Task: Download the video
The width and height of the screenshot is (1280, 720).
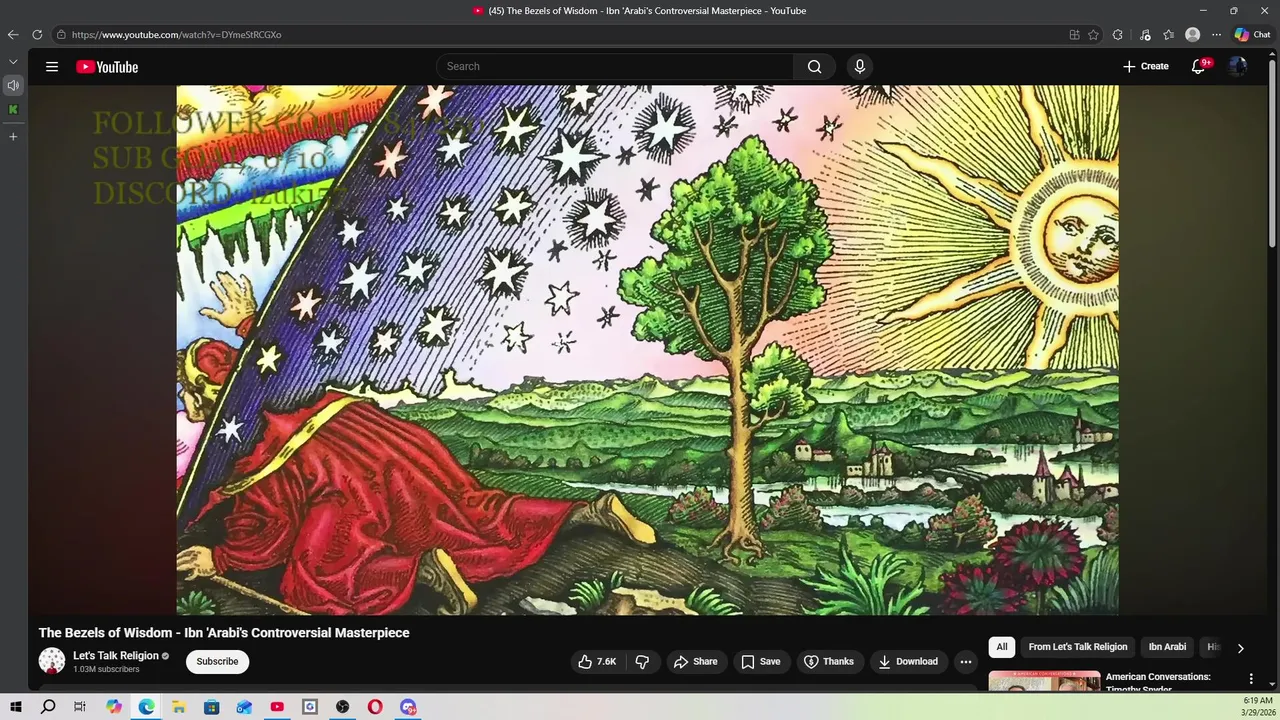Action: 907,661
